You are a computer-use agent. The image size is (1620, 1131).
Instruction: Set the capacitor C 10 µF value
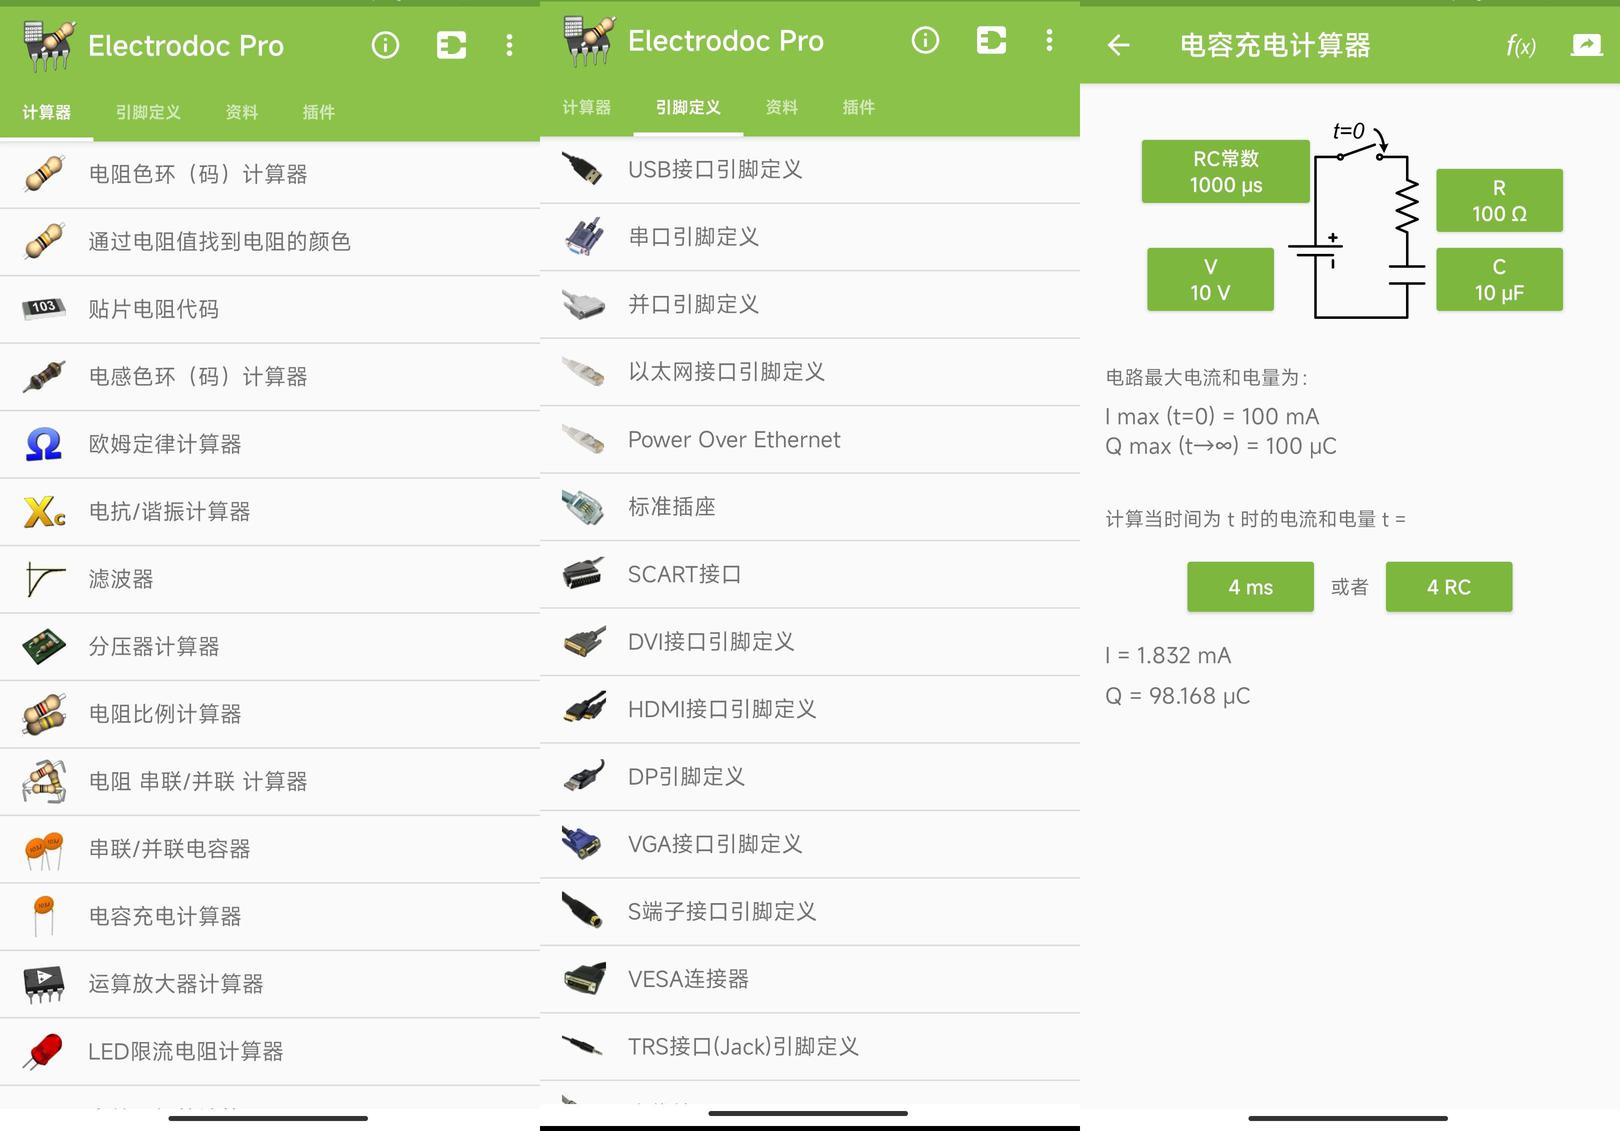[x=1498, y=280]
